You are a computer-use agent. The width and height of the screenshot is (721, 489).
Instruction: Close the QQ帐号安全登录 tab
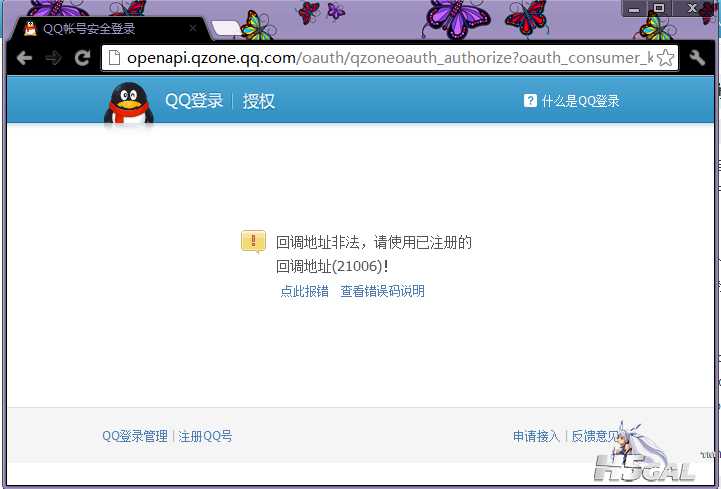pyautogui.click(x=193, y=28)
